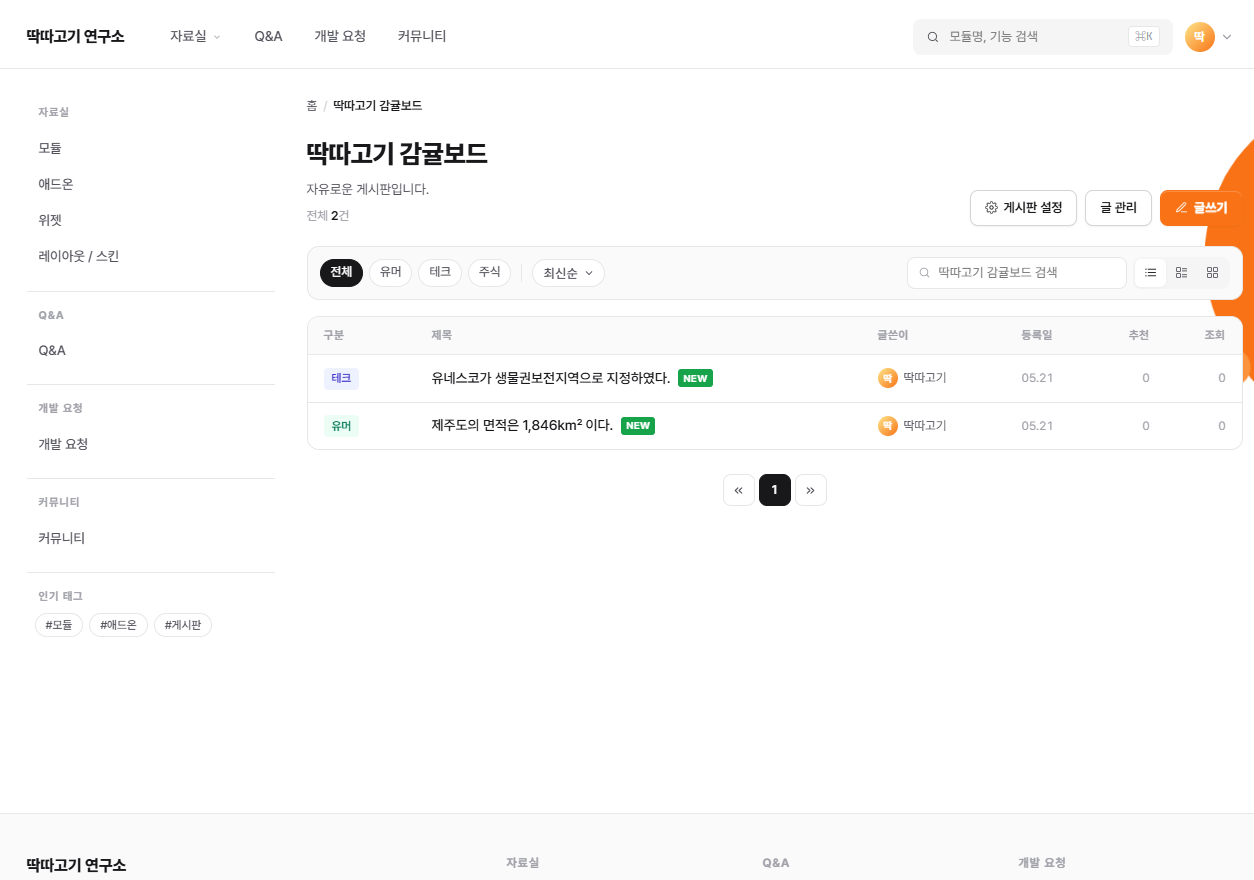1254x880 pixels.
Task: Click the 딱따고기 연구소 header logo
Action: 76,36
